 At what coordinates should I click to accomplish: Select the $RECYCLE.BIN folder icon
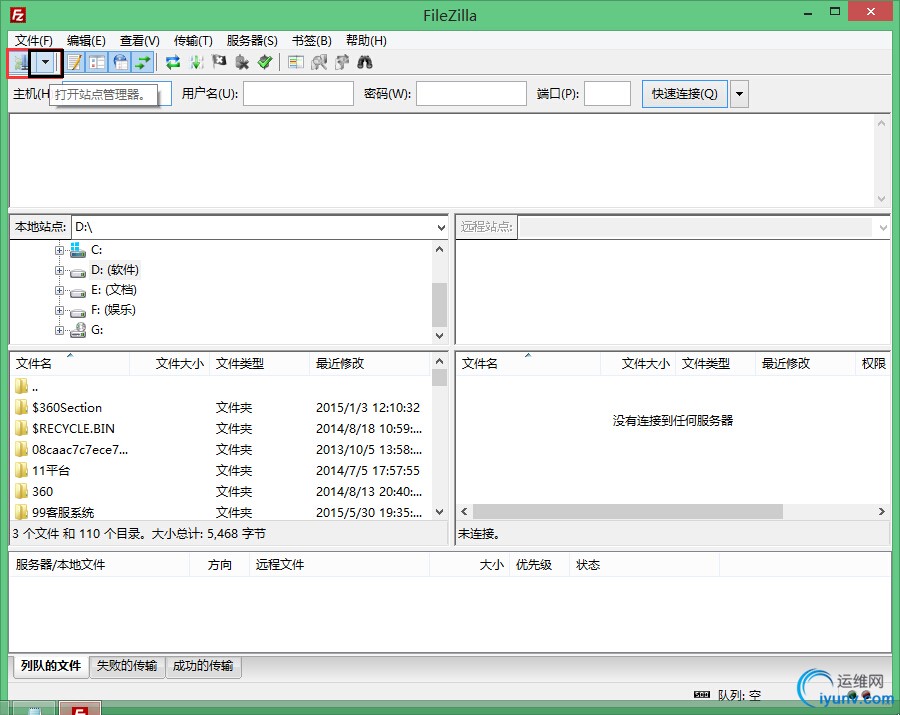click(x=21, y=428)
